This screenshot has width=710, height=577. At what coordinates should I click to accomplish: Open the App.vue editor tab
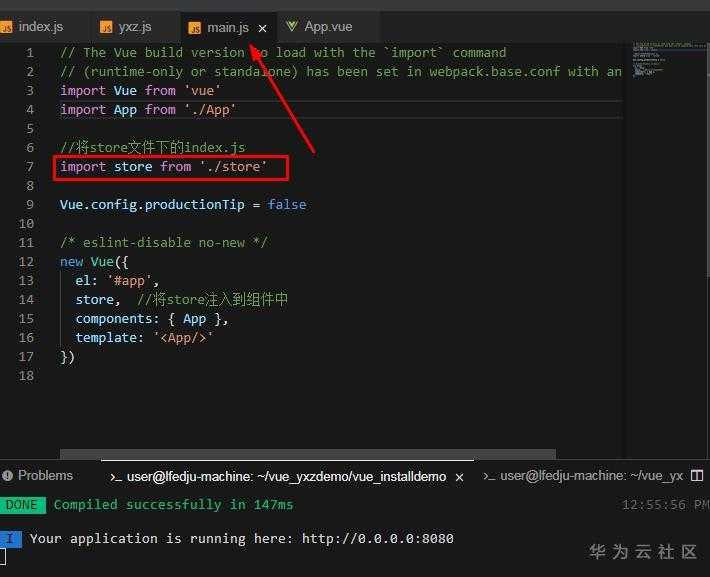tap(328, 27)
